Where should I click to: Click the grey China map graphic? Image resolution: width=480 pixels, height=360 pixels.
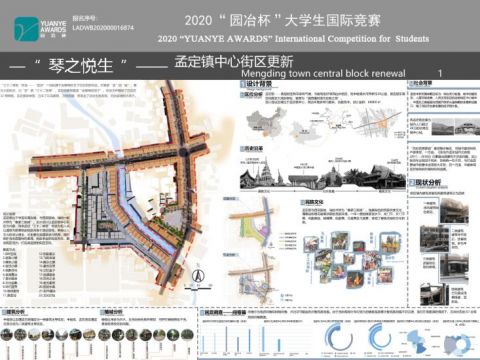pyautogui.click(x=265, y=123)
